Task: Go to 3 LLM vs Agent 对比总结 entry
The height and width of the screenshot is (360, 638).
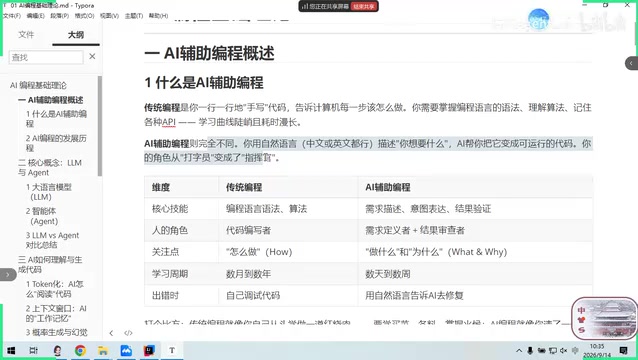Action: click(52, 240)
